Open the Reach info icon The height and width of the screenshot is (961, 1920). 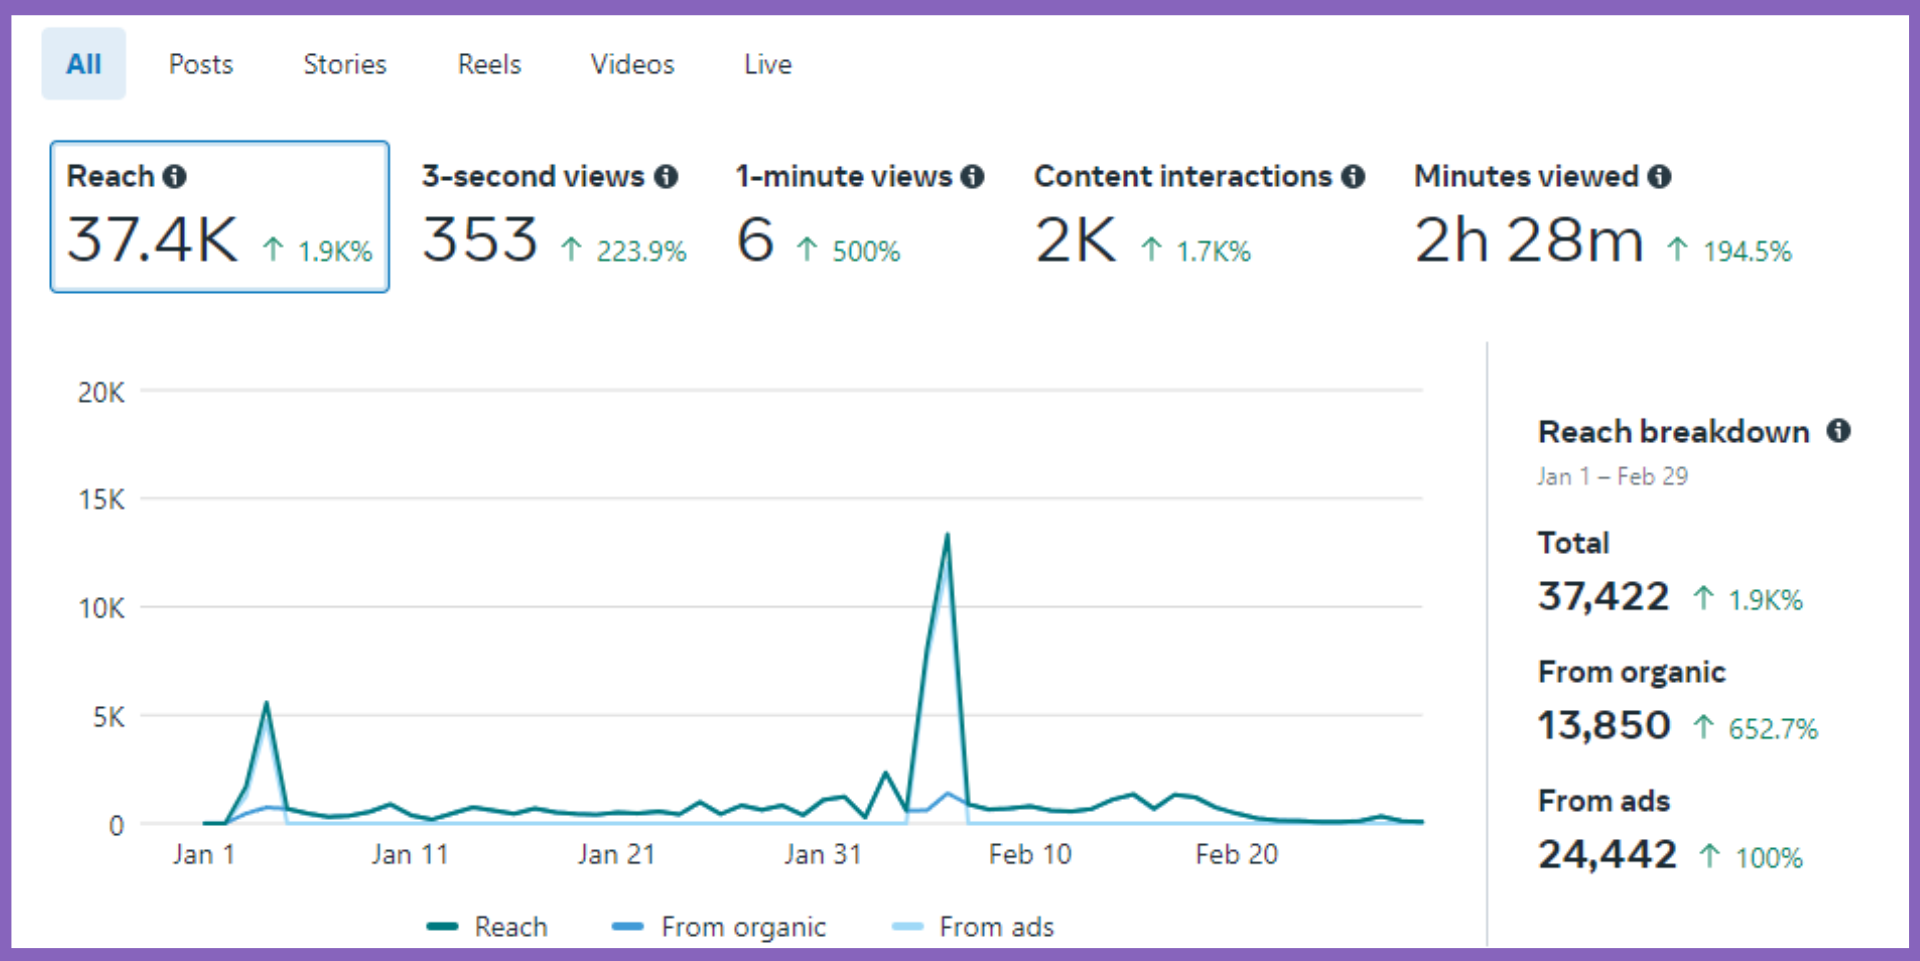tap(175, 177)
